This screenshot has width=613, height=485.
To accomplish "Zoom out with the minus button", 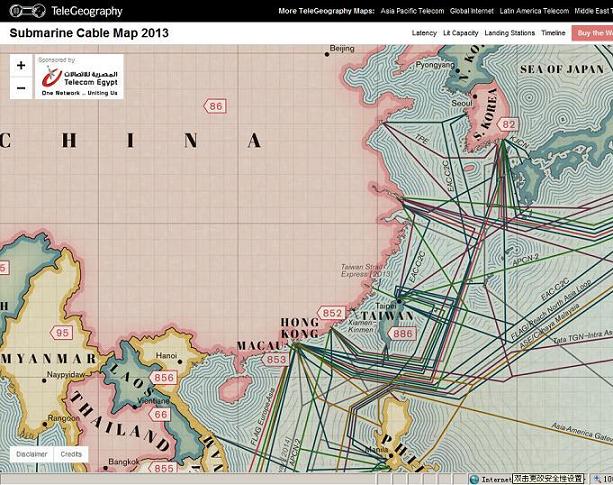I will 22,88.
